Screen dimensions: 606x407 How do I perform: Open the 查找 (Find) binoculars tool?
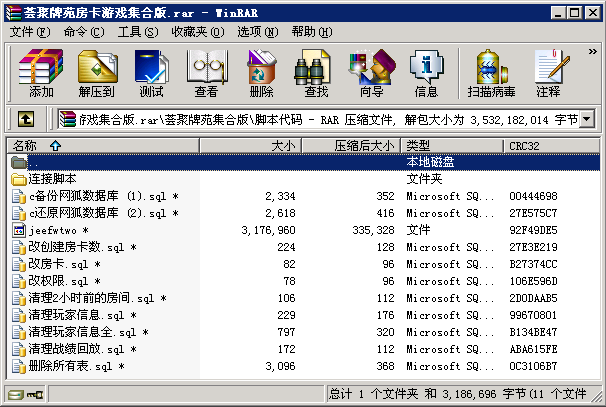(316, 73)
